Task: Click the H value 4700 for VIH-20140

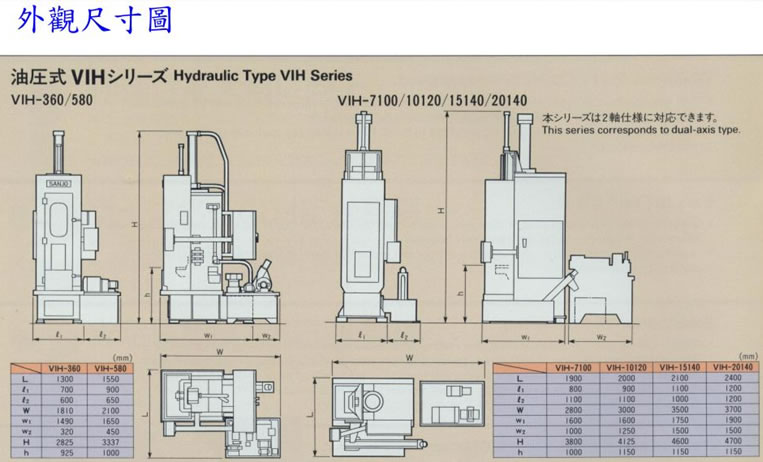Action: click(732, 441)
